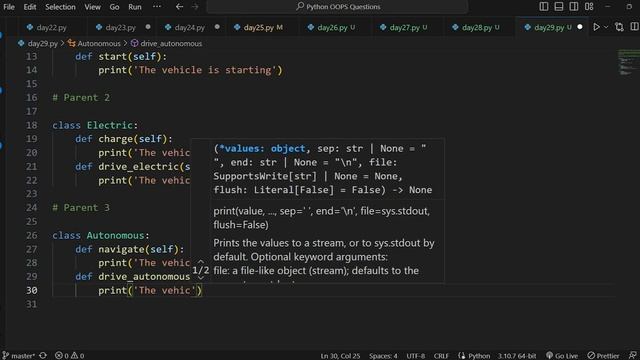The image size is (640, 360).
Task: Open the notifications bell icon
Action: click(633, 356)
